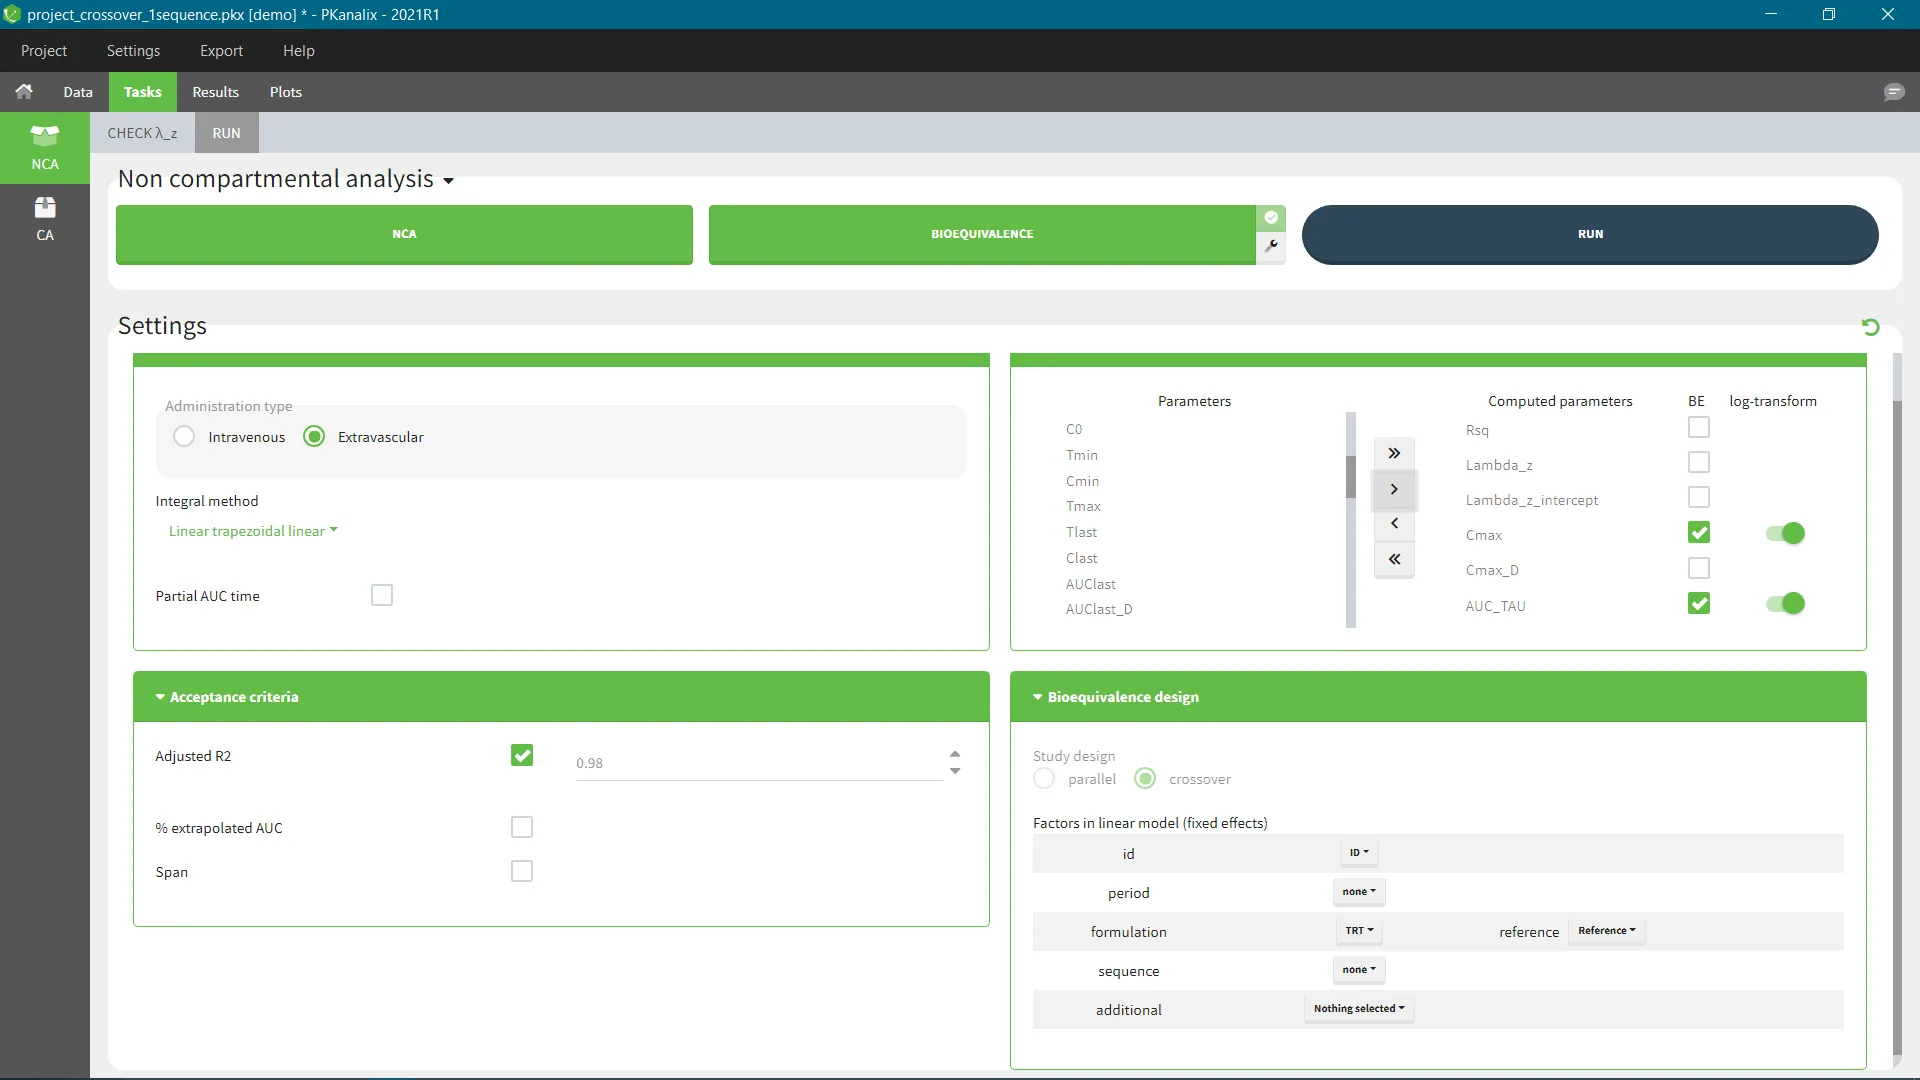Toggle log-transform switch for Cmax
Image resolution: width=1920 pixels, height=1080 pixels.
1785,534
